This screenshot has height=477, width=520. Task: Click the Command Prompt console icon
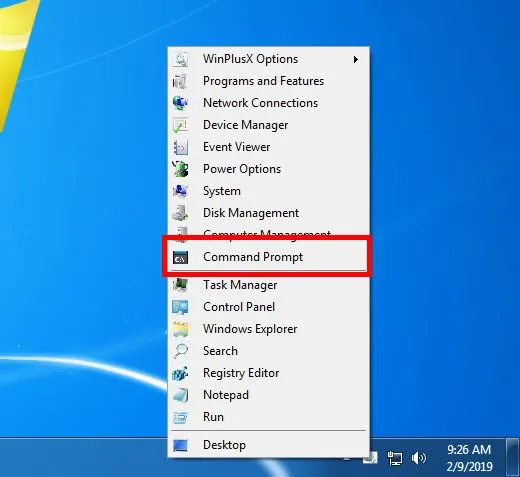[x=180, y=258]
